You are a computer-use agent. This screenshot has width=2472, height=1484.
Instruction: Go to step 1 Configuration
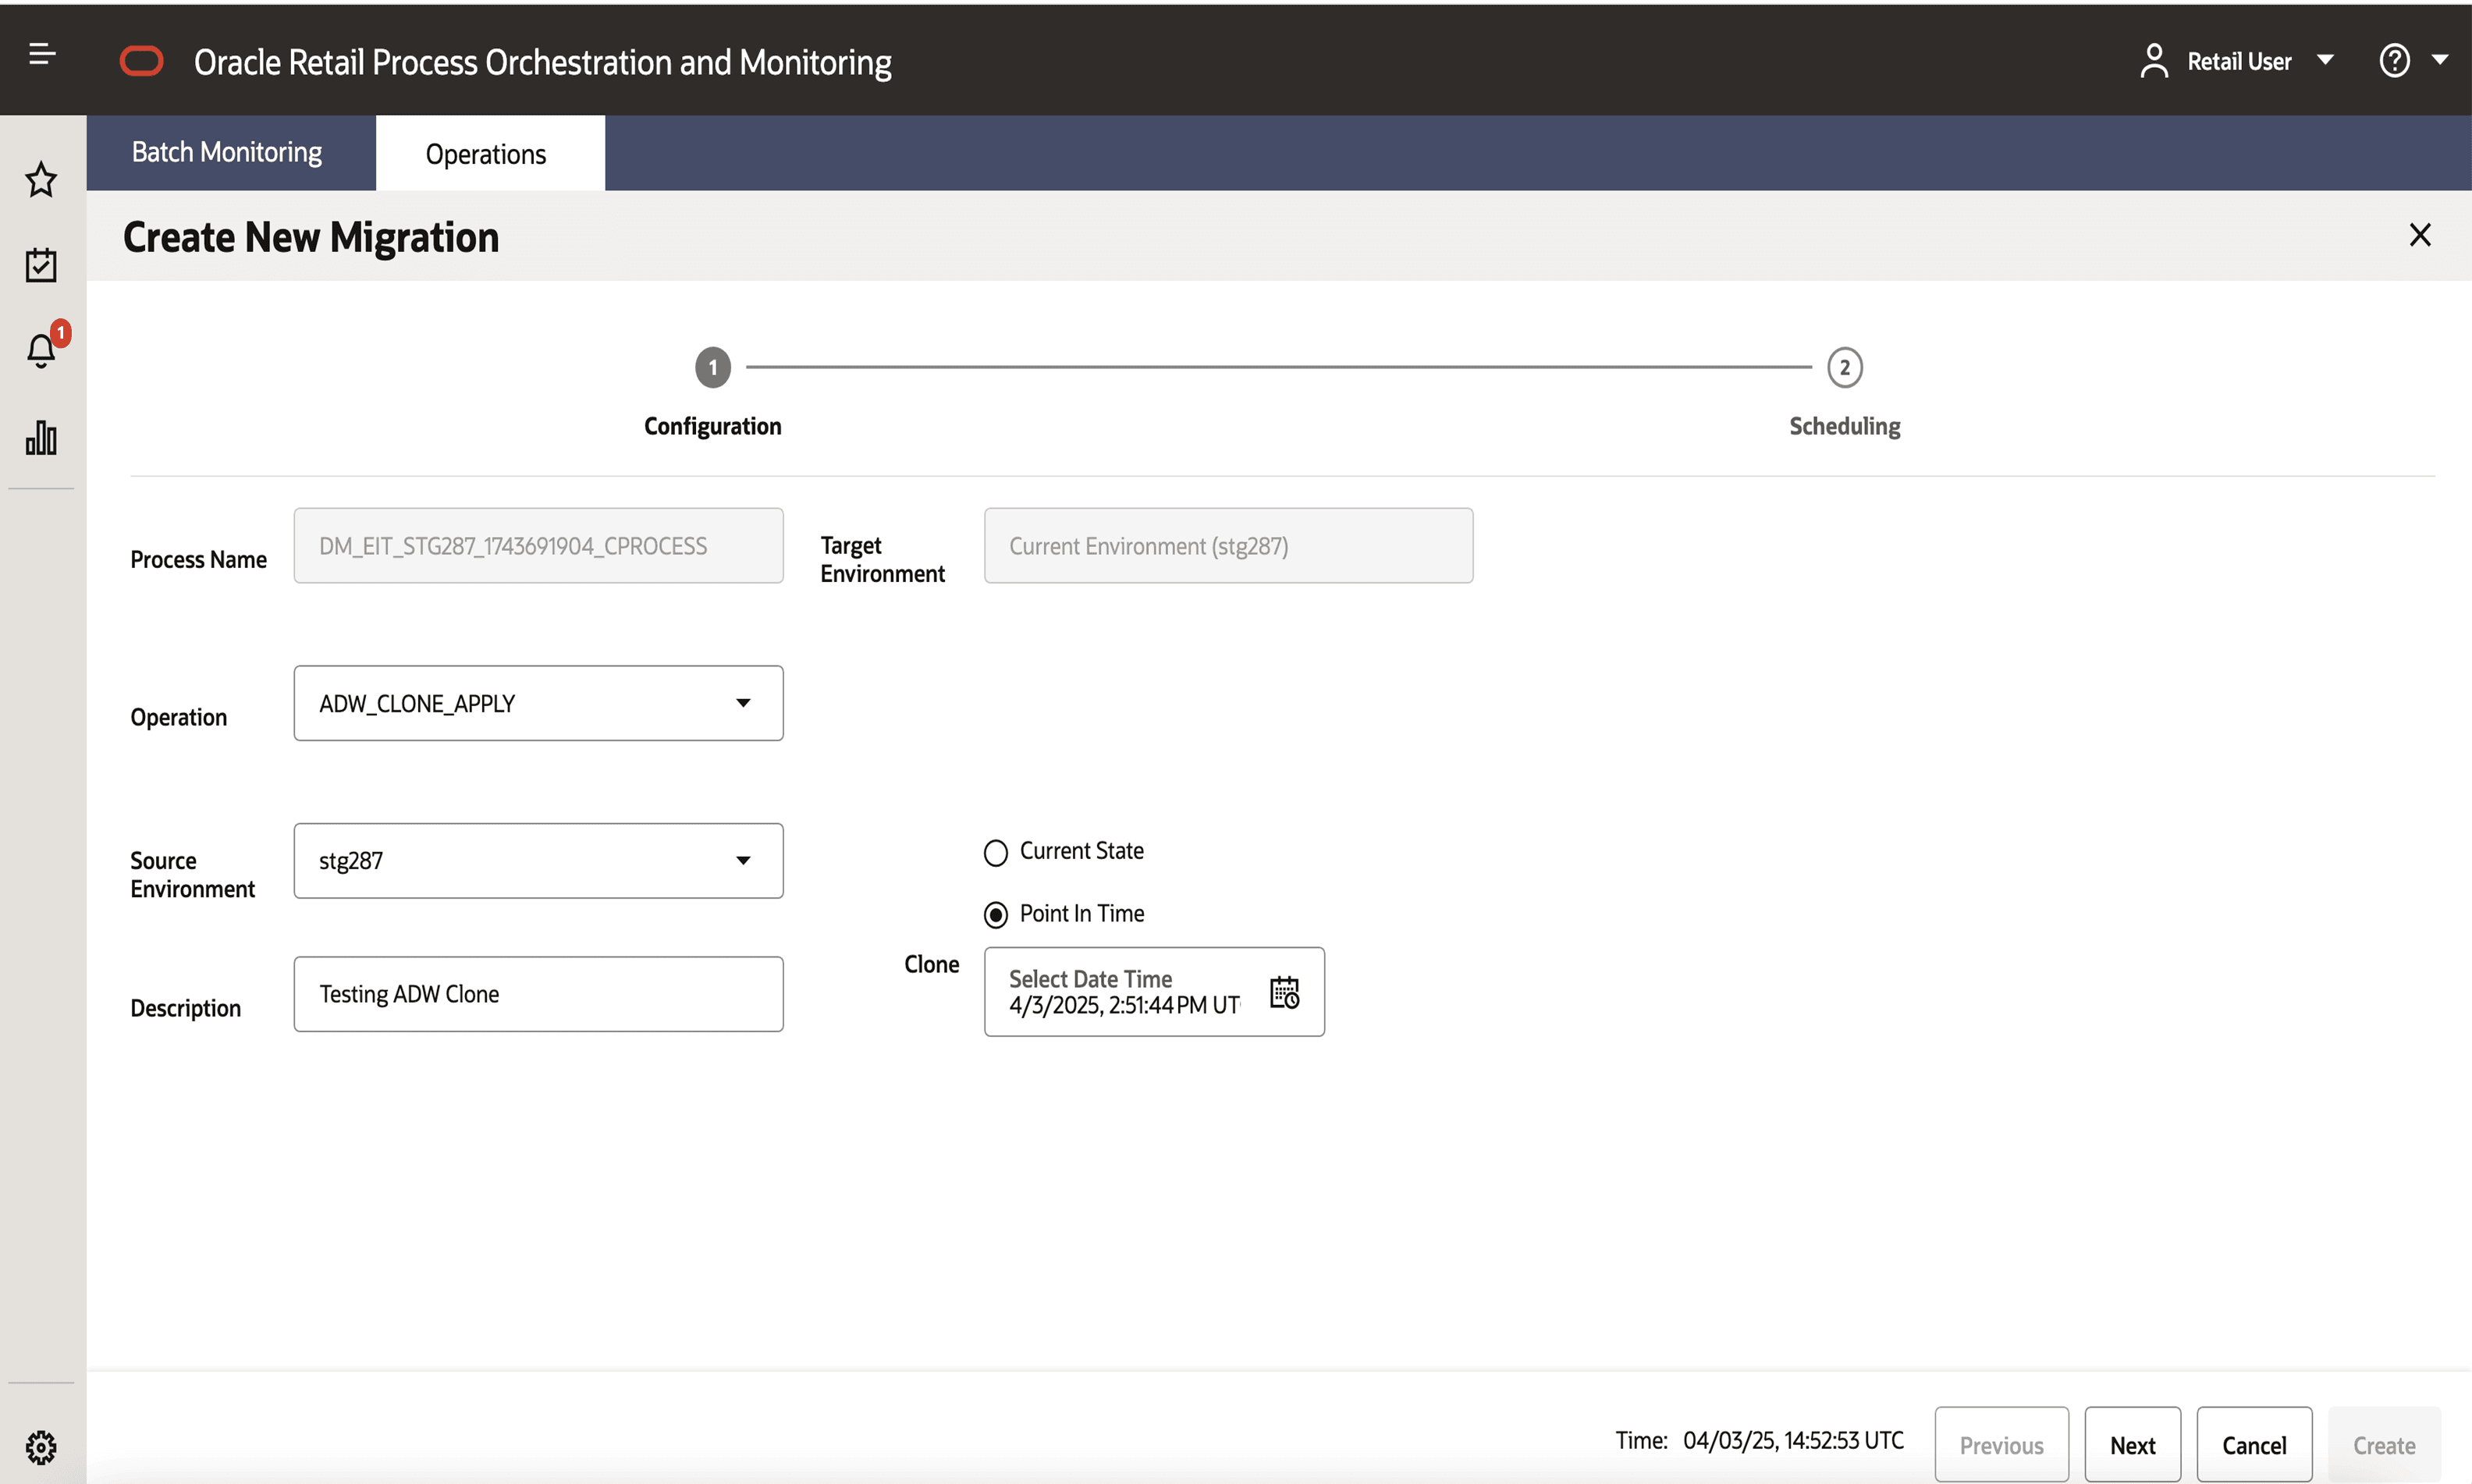712,368
